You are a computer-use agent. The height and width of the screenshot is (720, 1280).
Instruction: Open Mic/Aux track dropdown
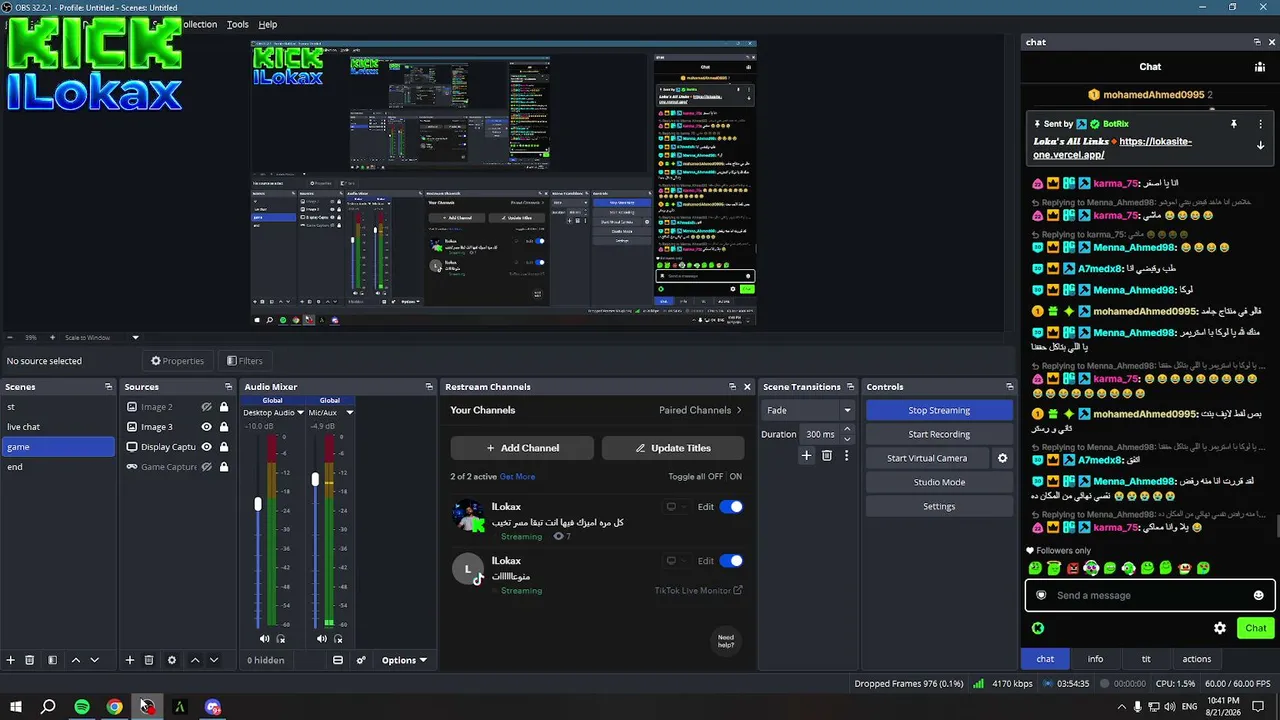pyautogui.click(x=349, y=412)
